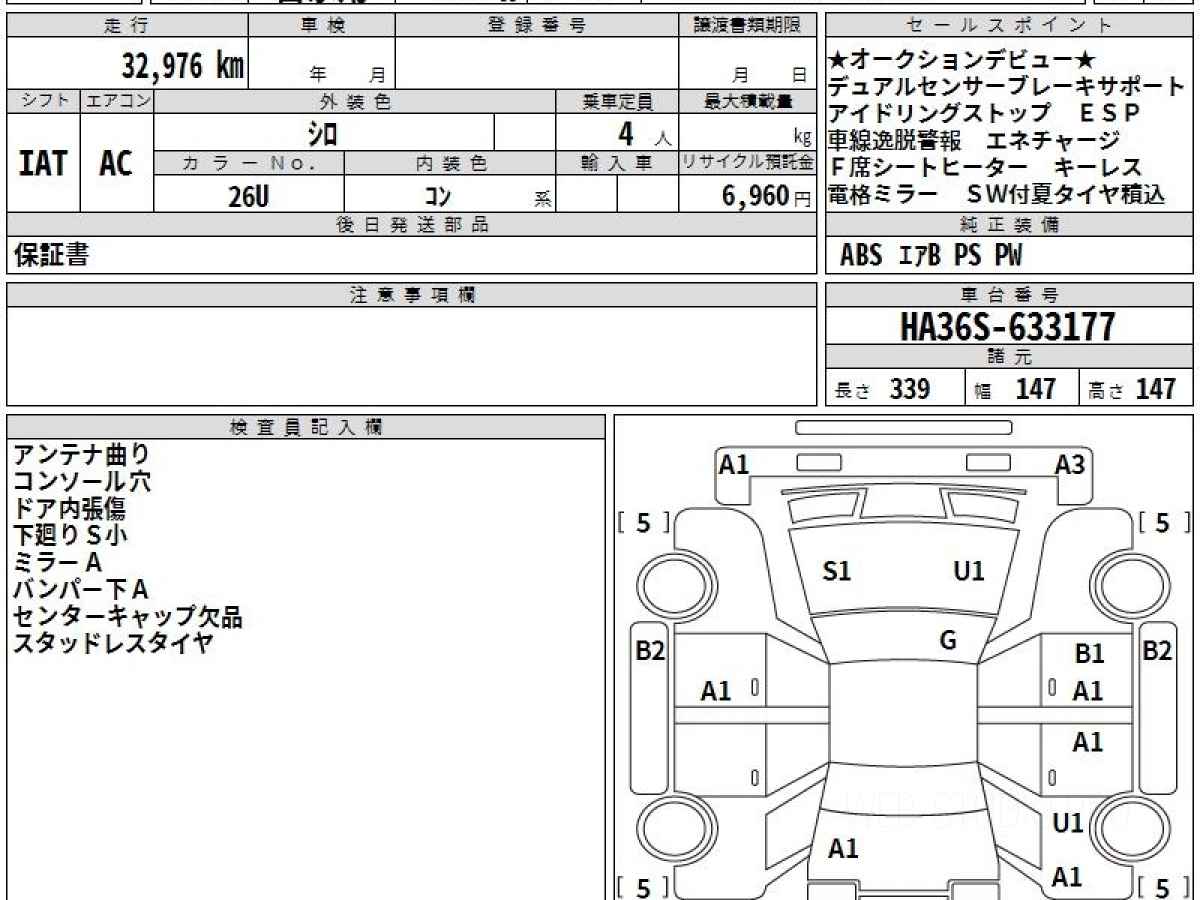The height and width of the screenshot is (900, 1200).
Task: Click the 車台番号 header
Action: coord(1010,295)
